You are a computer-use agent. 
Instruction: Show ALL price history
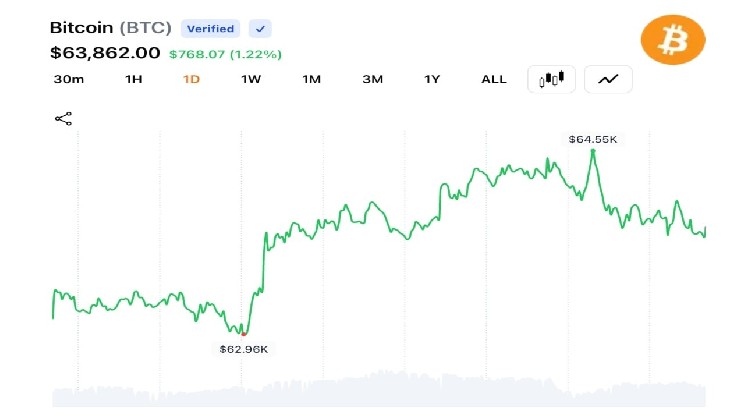click(494, 79)
